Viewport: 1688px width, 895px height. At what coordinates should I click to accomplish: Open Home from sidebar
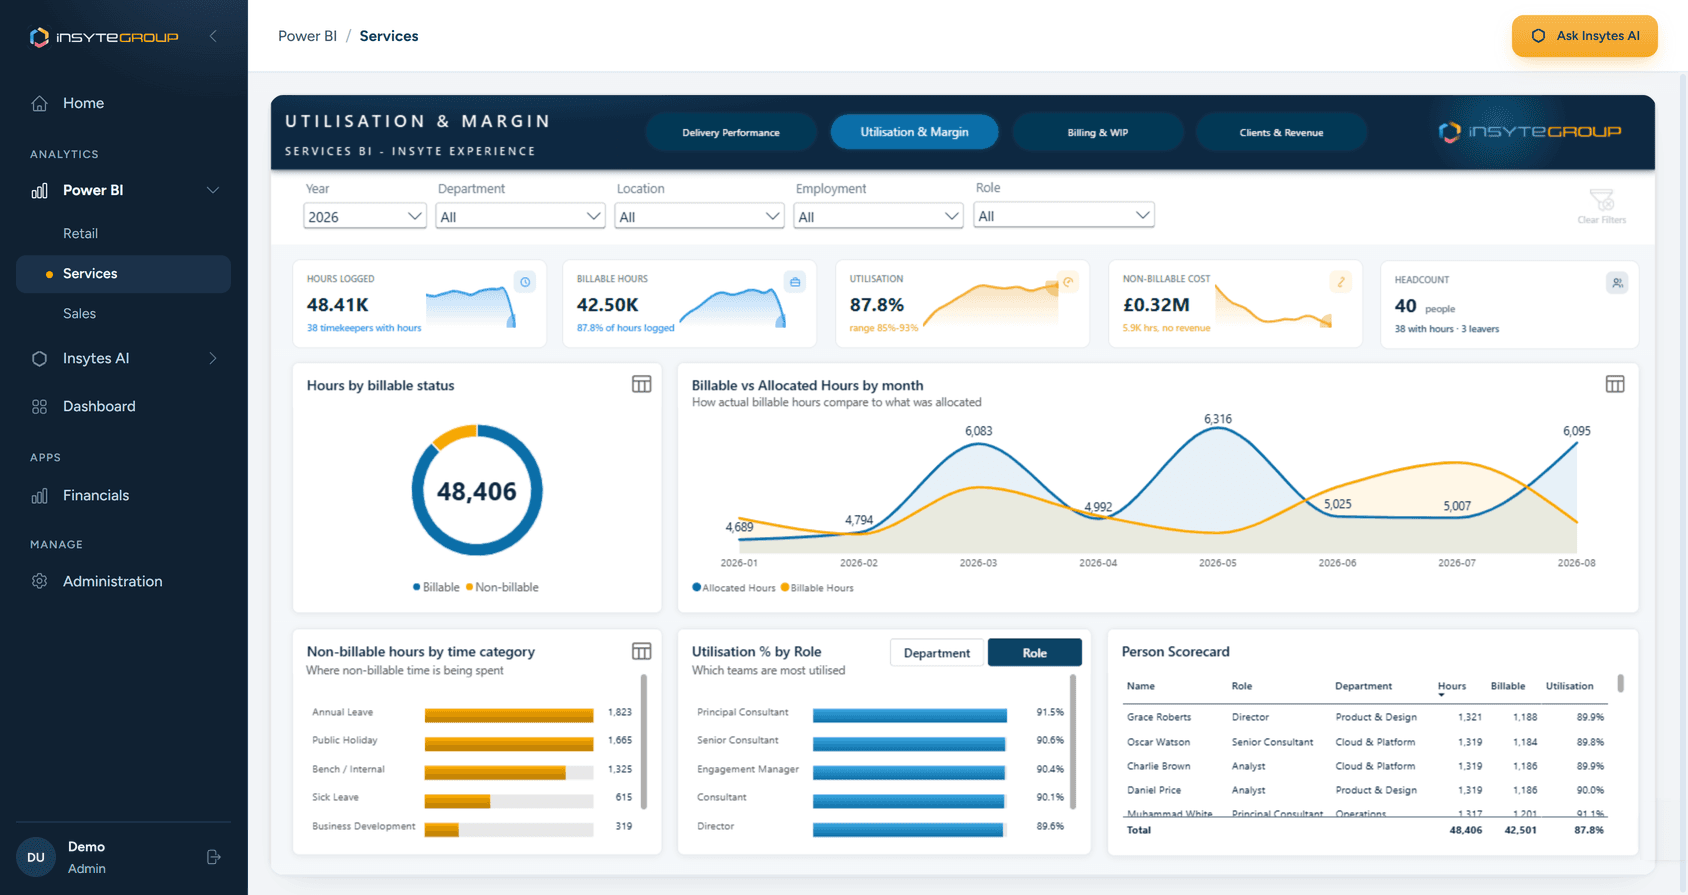click(x=83, y=103)
